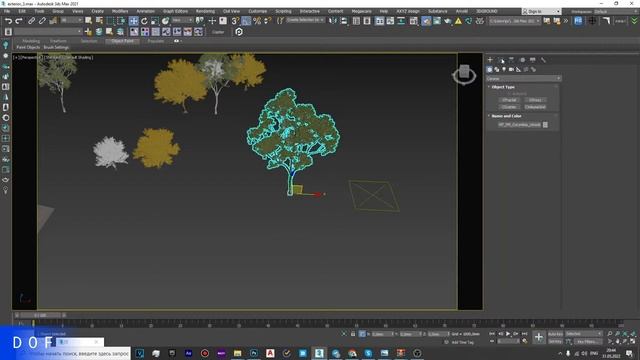640x360 pixels.
Task: Open the File menu
Action: click(x=7, y=11)
